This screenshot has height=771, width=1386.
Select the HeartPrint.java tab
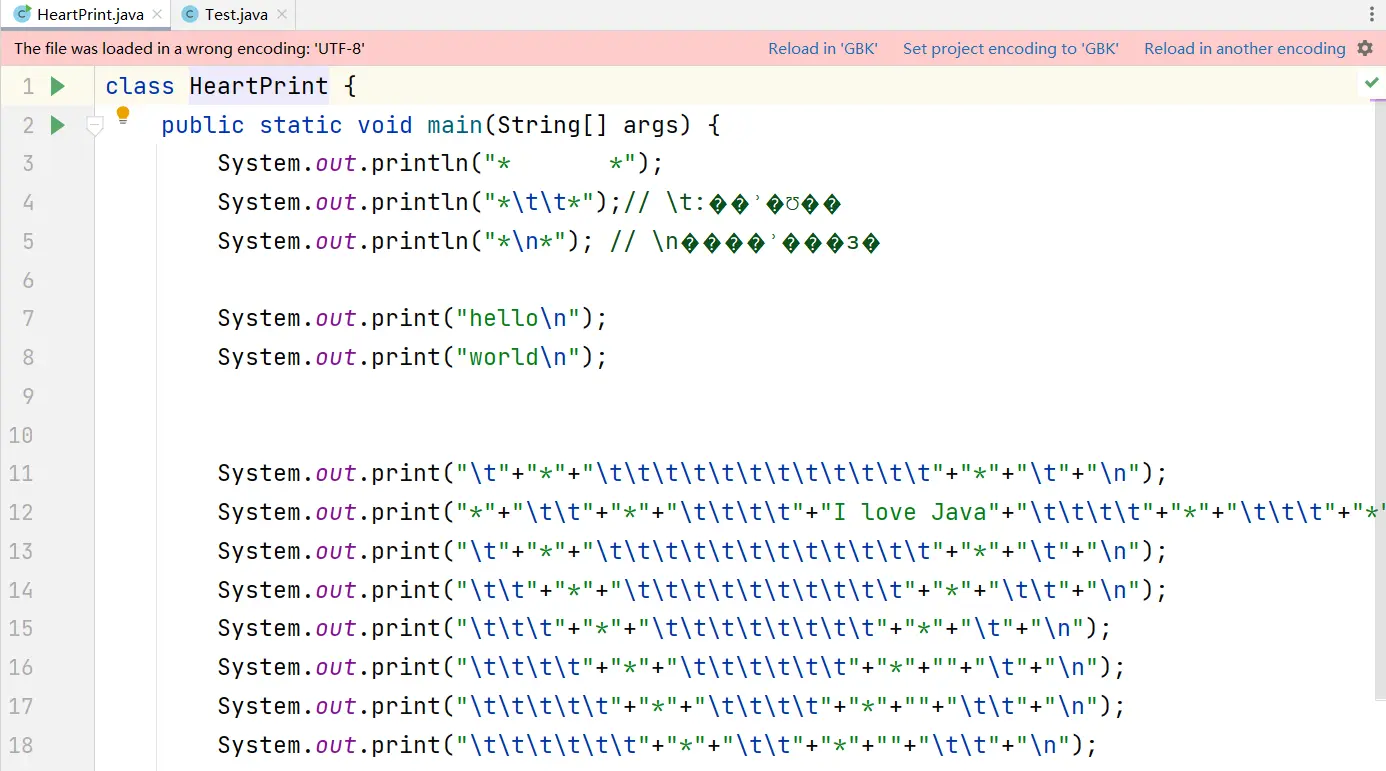tap(89, 15)
